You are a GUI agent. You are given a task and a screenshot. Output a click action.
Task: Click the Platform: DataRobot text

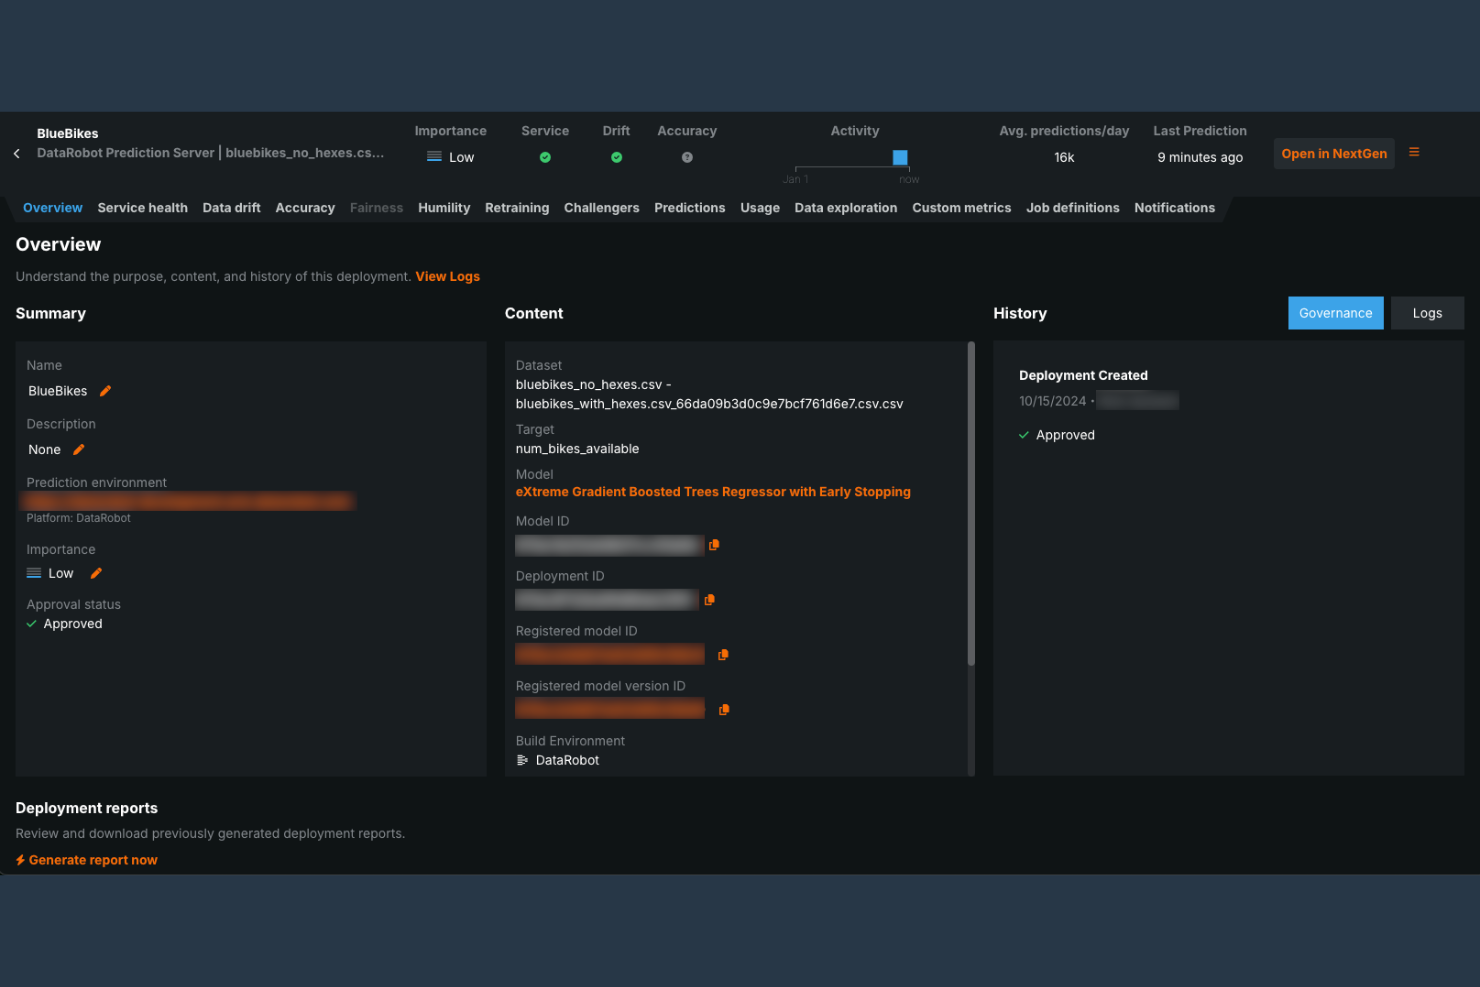click(79, 518)
